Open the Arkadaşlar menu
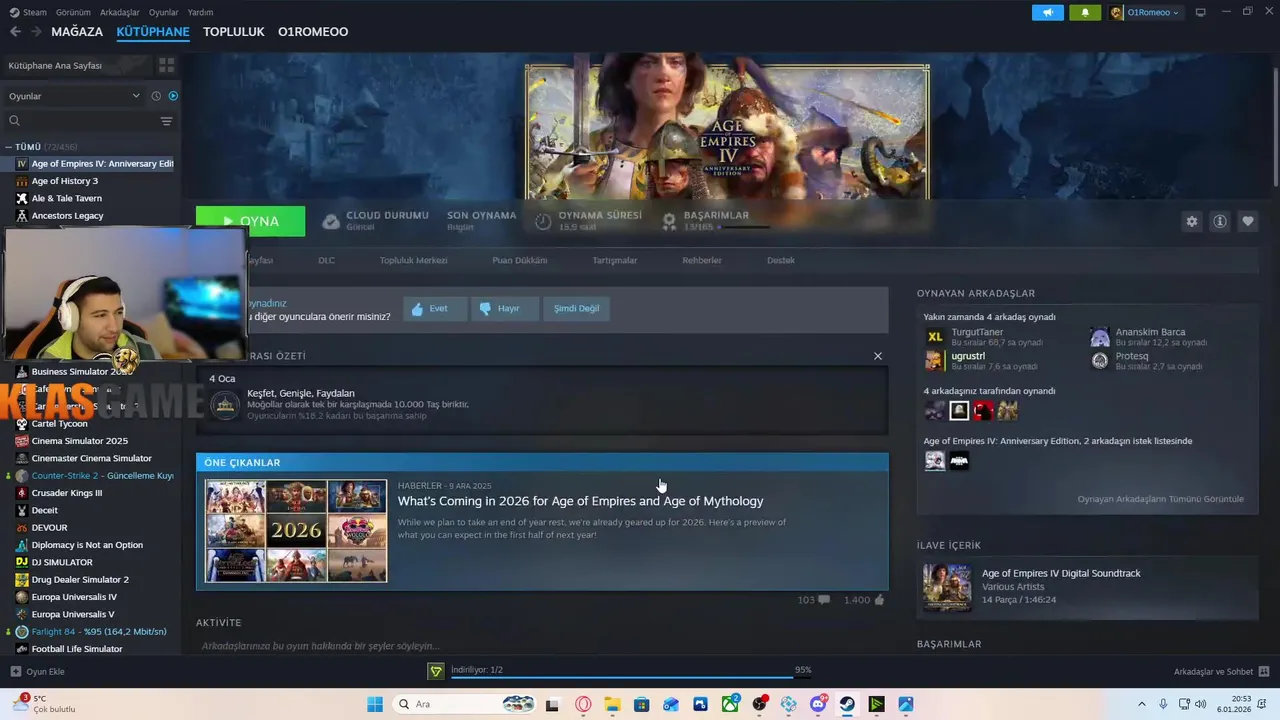 pyautogui.click(x=120, y=12)
